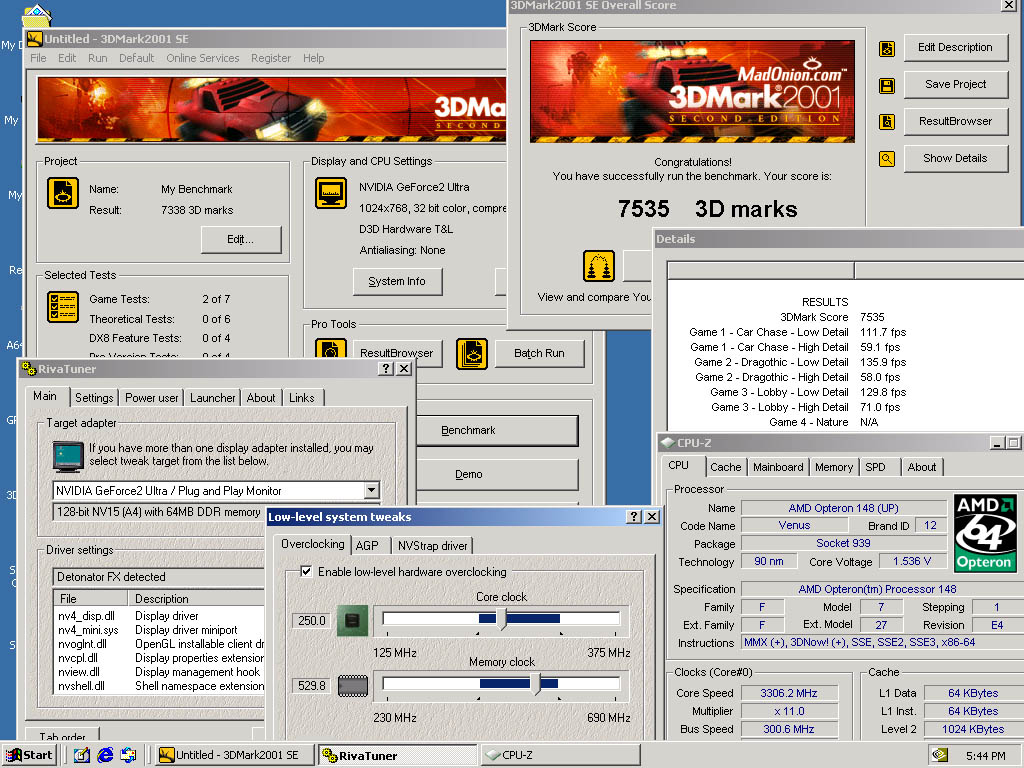Open the Run menu in 3DMark2001 SE
Image resolution: width=1024 pixels, height=768 pixels.
click(97, 58)
